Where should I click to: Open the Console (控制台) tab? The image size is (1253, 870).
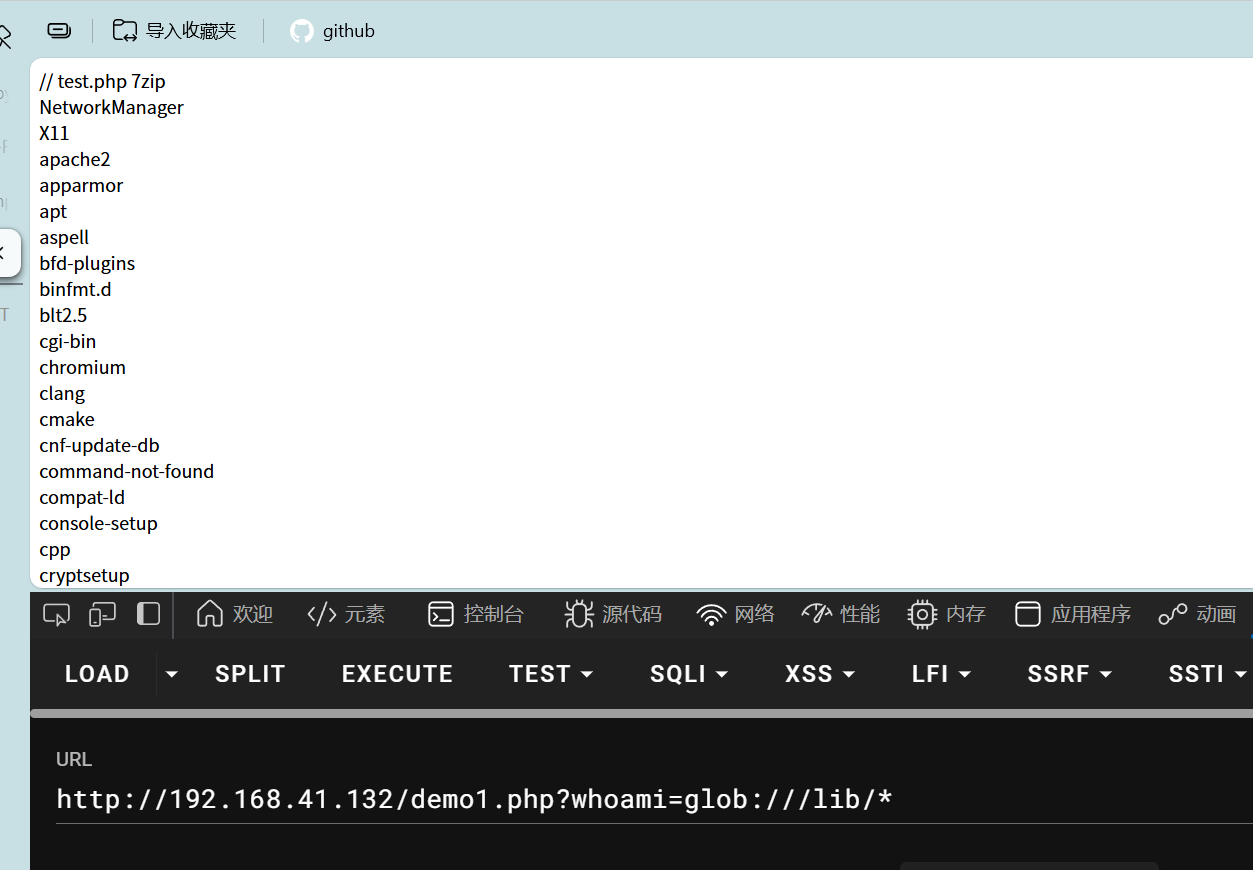475,614
